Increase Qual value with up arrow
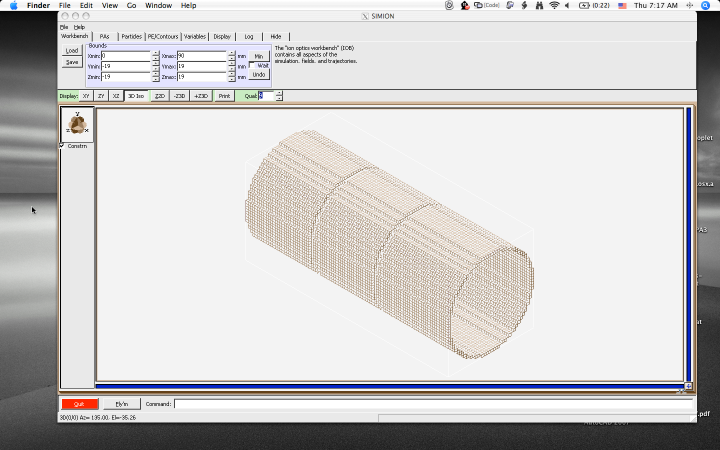The width and height of the screenshot is (720, 450). [279, 93]
